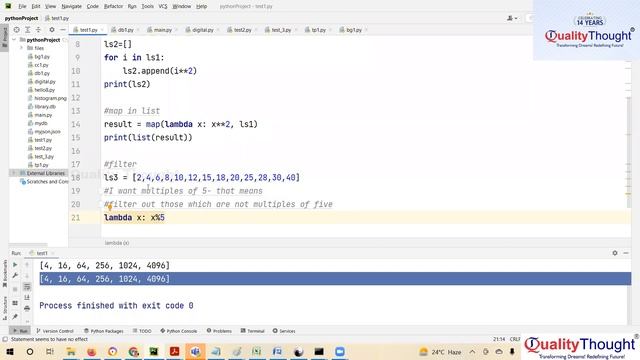Screen dimensions: 640x360
Task: Open Task View on taskbar
Action: 50,351
